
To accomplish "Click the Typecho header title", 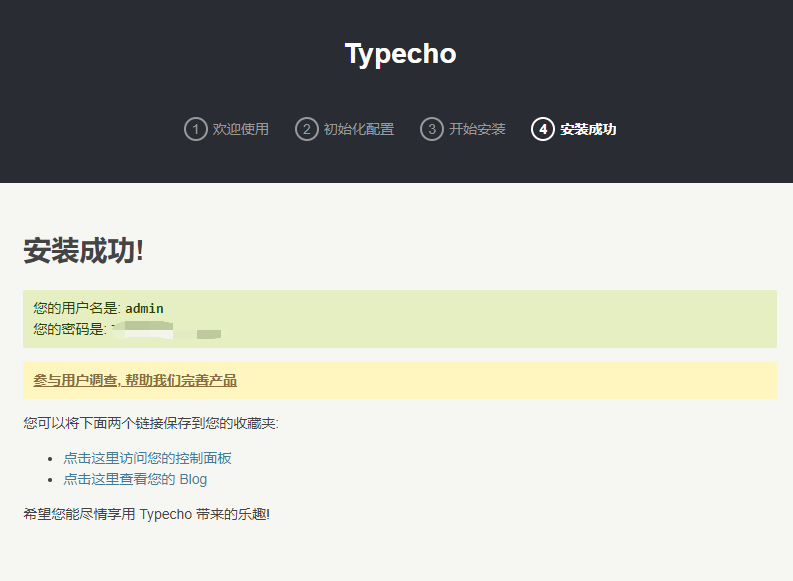I will point(400,54).
